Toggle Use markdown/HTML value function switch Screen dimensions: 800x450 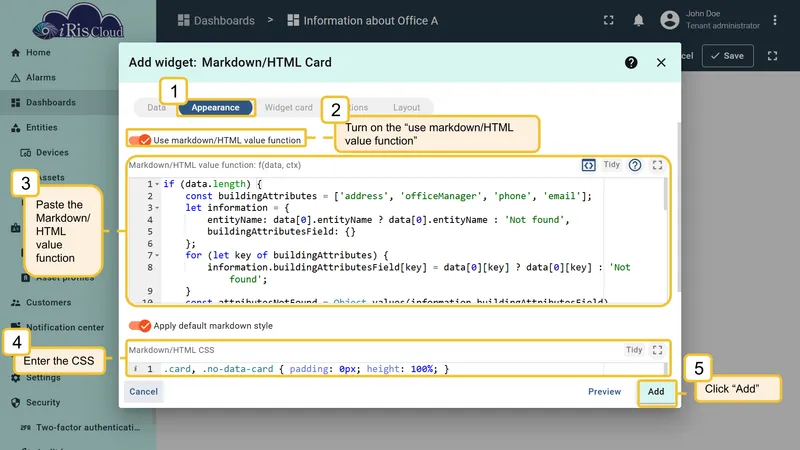tap(140, 140)
